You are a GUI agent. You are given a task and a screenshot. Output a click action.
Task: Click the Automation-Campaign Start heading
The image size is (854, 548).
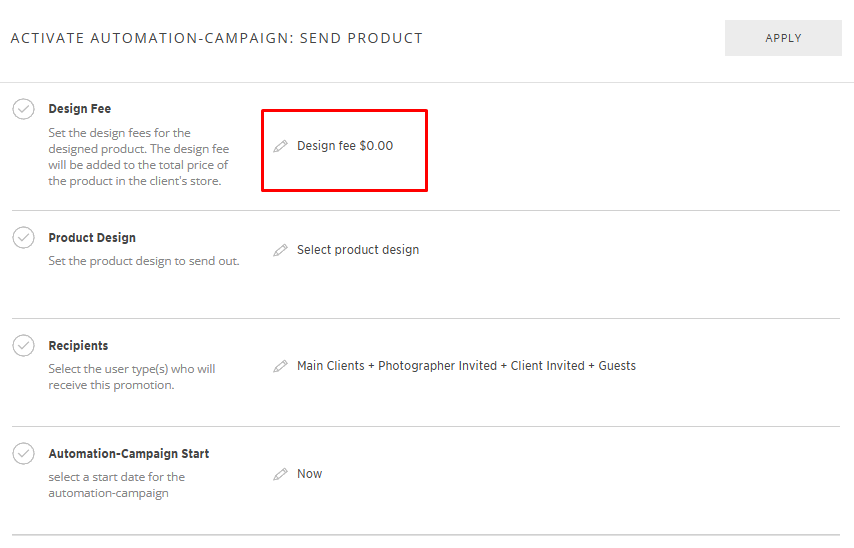(x=129, y=454)
